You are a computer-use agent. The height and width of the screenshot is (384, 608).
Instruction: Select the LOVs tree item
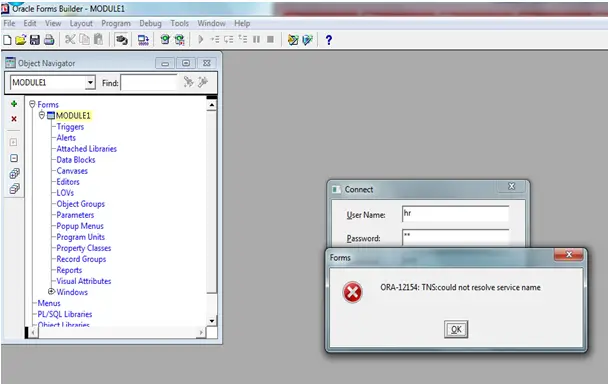(x=65, y=193)
